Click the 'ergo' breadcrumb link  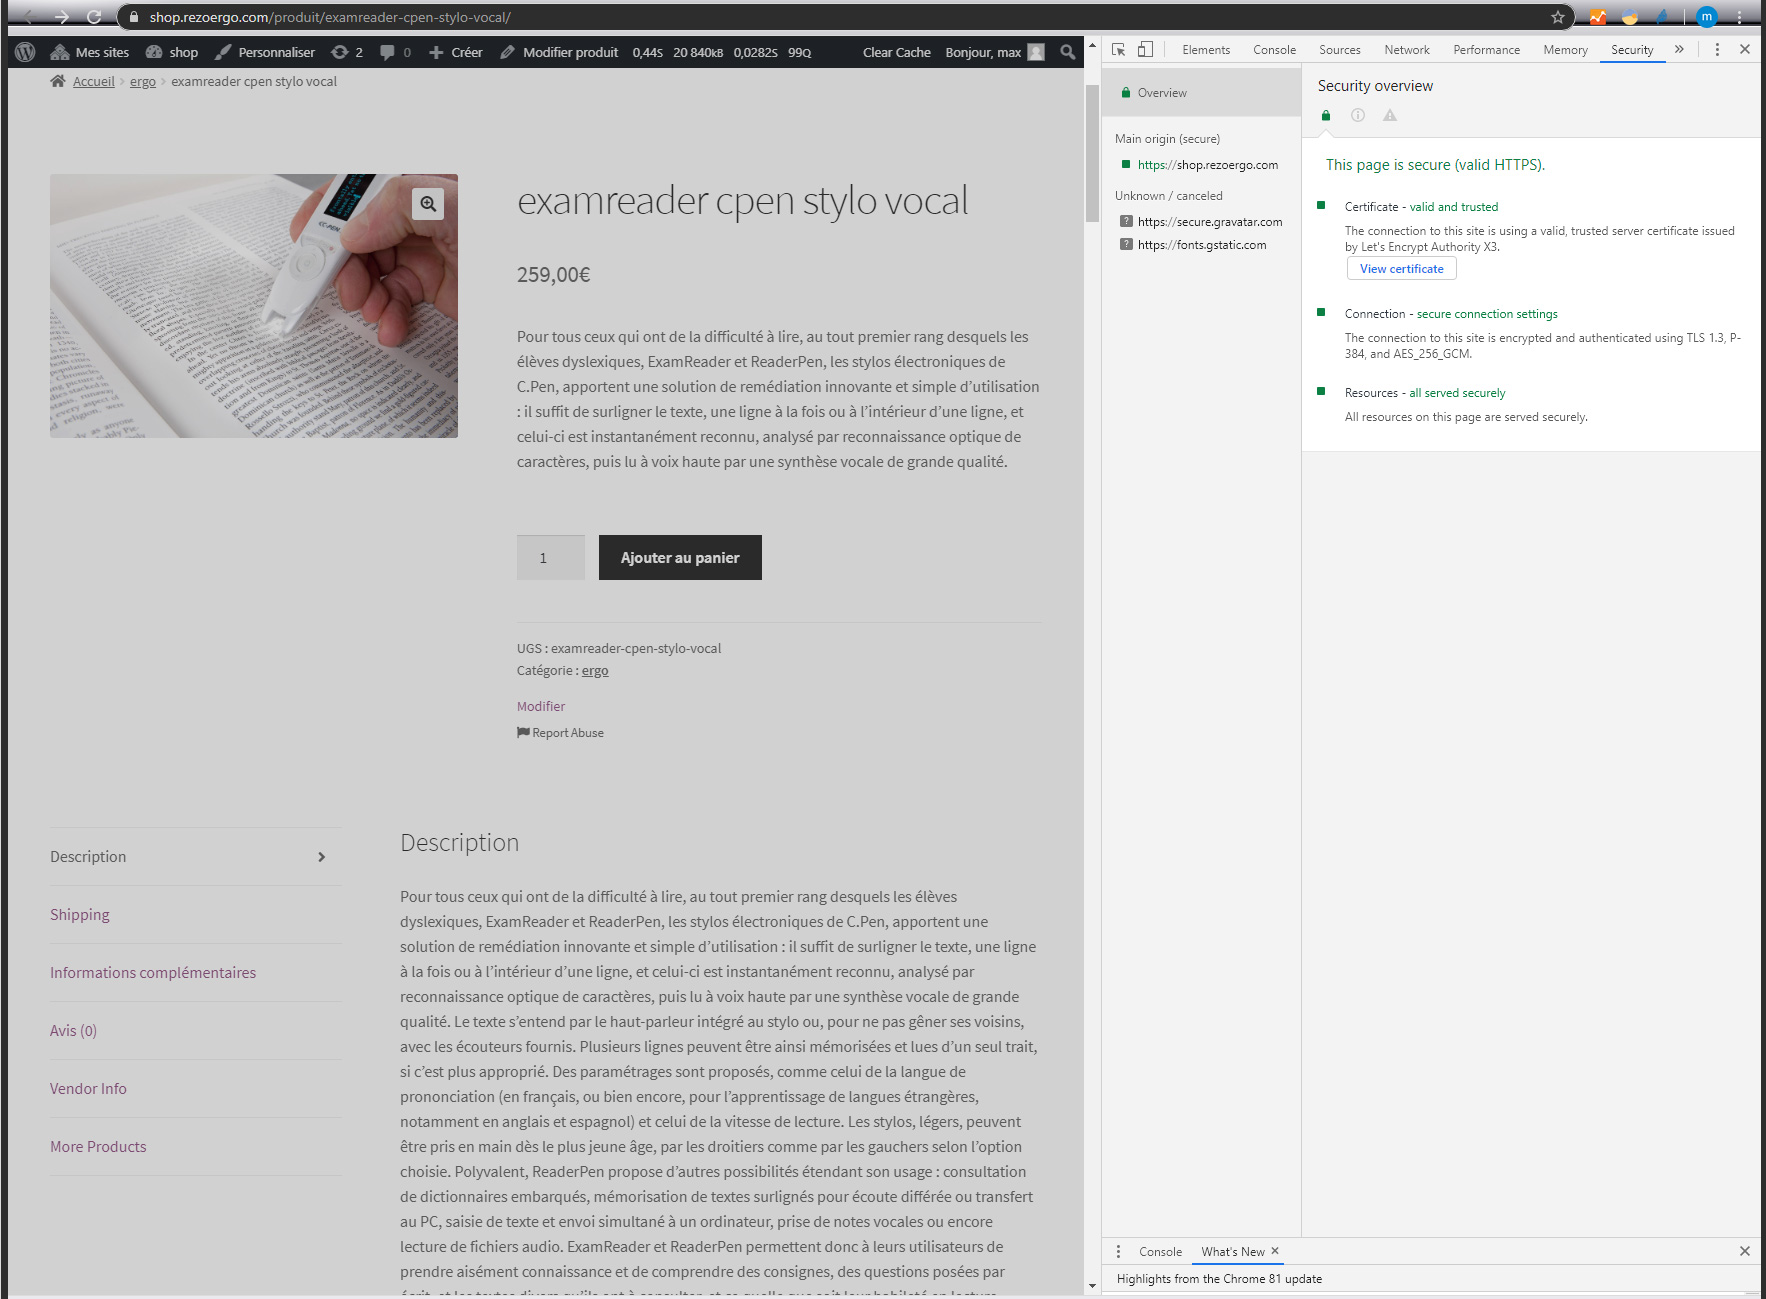coord(143,81)
